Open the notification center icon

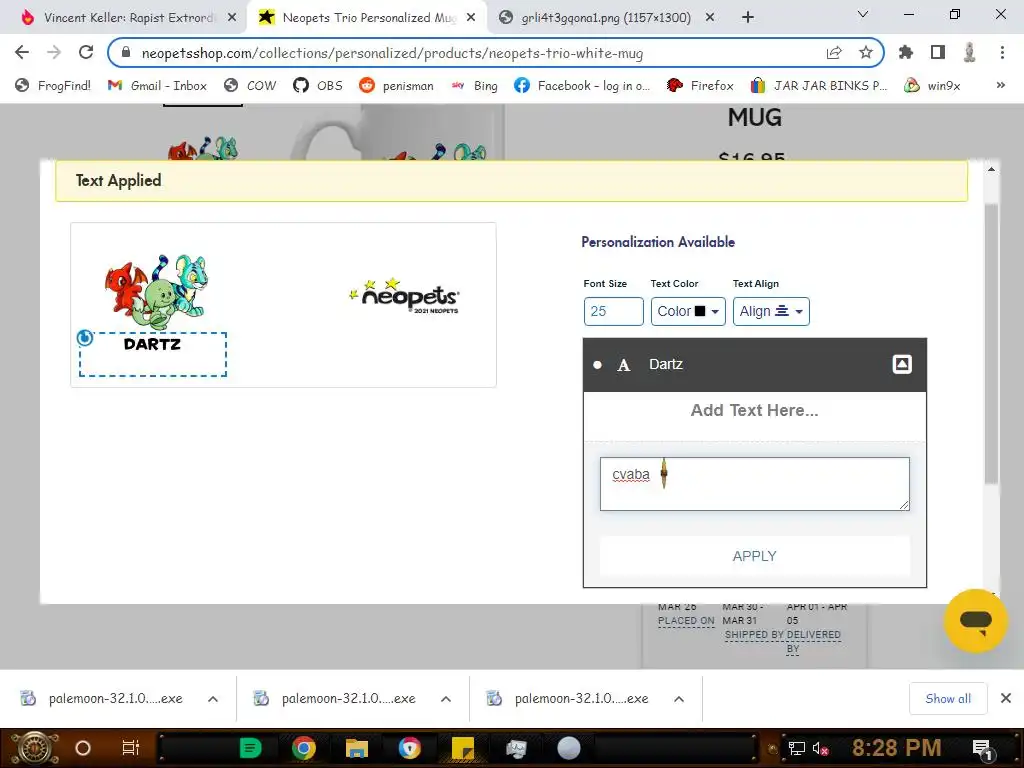point(982,749)
